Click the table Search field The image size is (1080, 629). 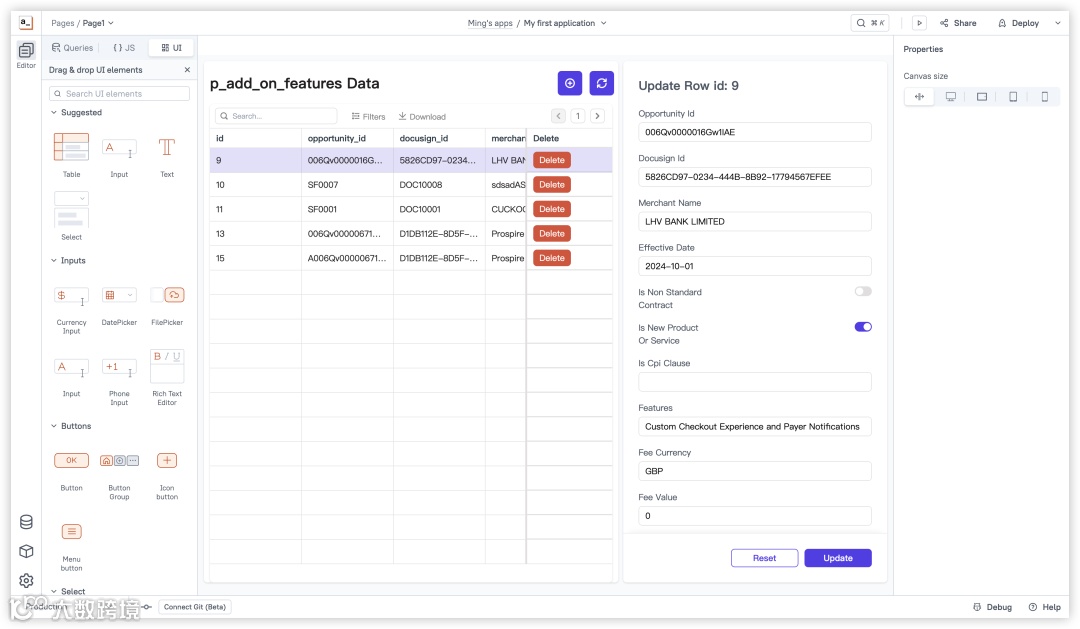[276, 116]
